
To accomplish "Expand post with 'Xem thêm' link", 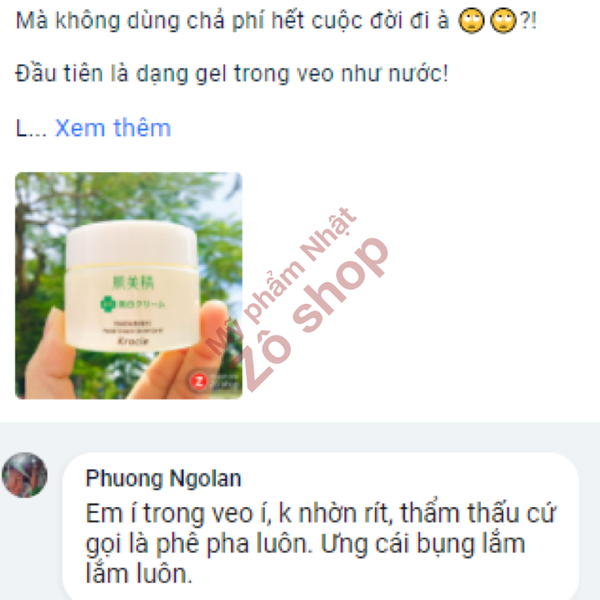I will pyautogui.click(x=113, y=128).
